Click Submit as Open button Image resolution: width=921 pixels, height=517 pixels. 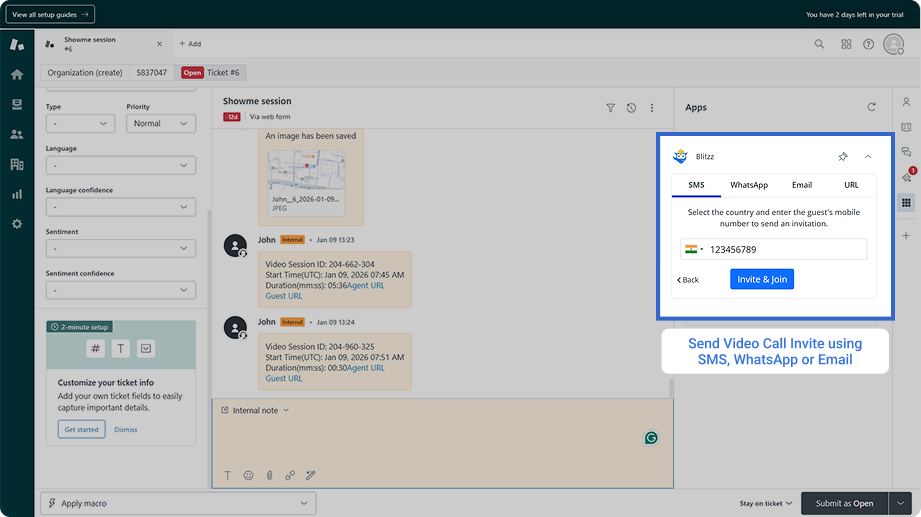pos(844,503)
